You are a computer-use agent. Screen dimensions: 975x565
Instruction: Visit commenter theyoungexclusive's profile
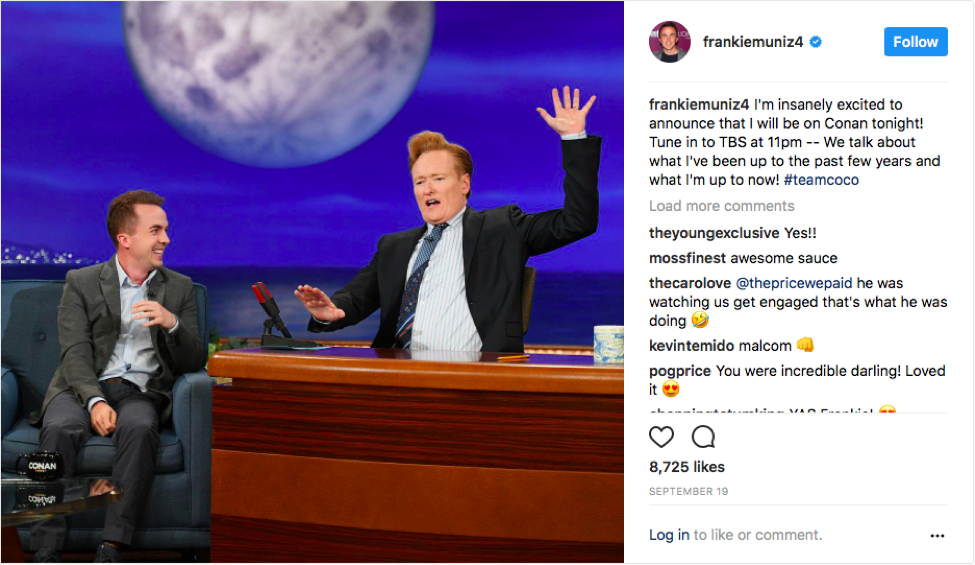[714, 233]
